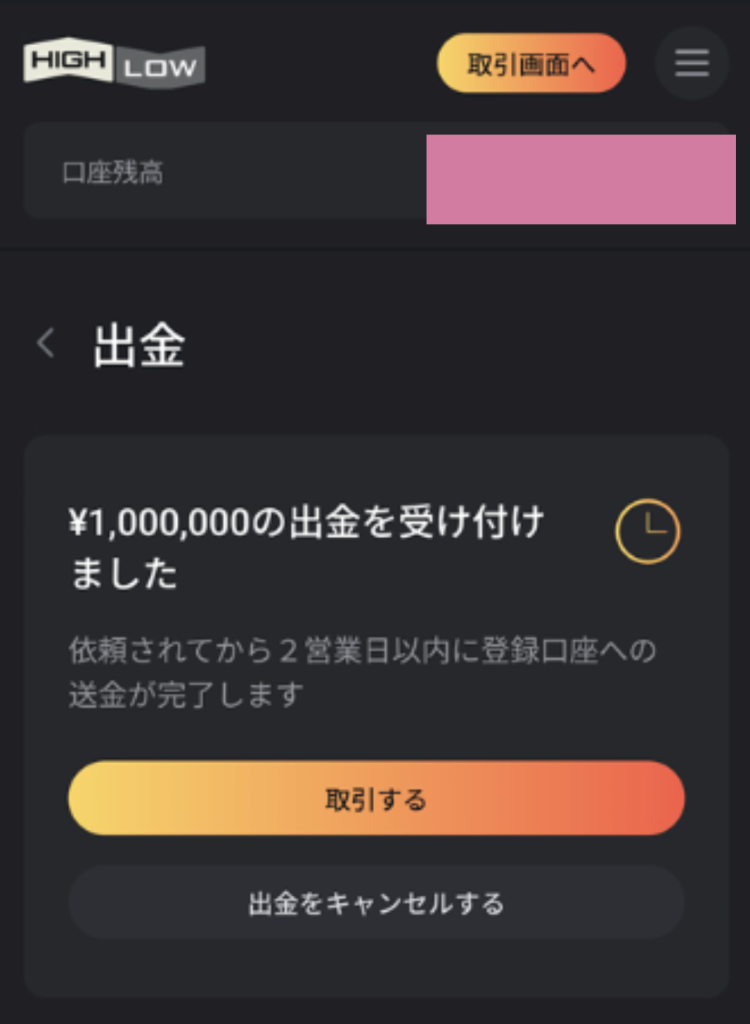Click the HIGH part of the logo
Screen dimensions: 750x1024
(x=68, y=61)
